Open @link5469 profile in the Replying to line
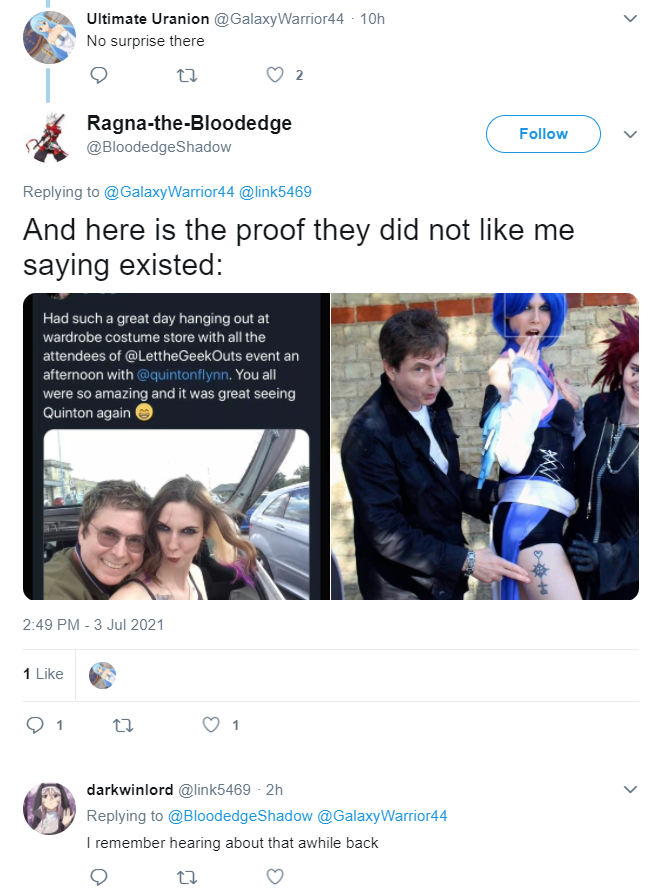Viewport: 660px width, 892px height. pos(275,192)
